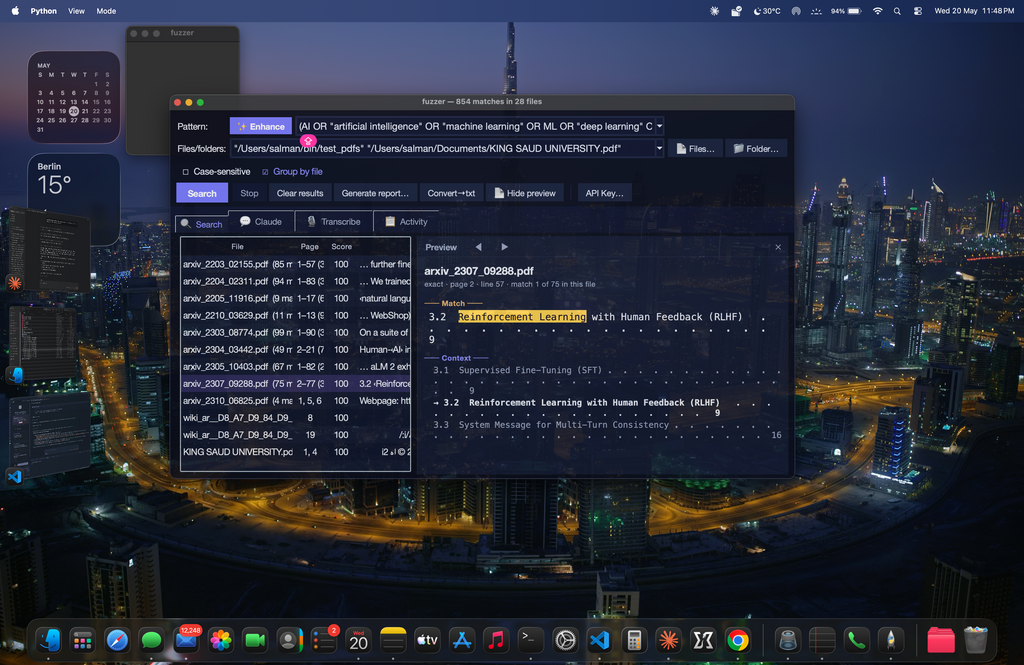
Task: Click the Enhance pattern button
Action: pyautogui.click(x=261, y=126)
